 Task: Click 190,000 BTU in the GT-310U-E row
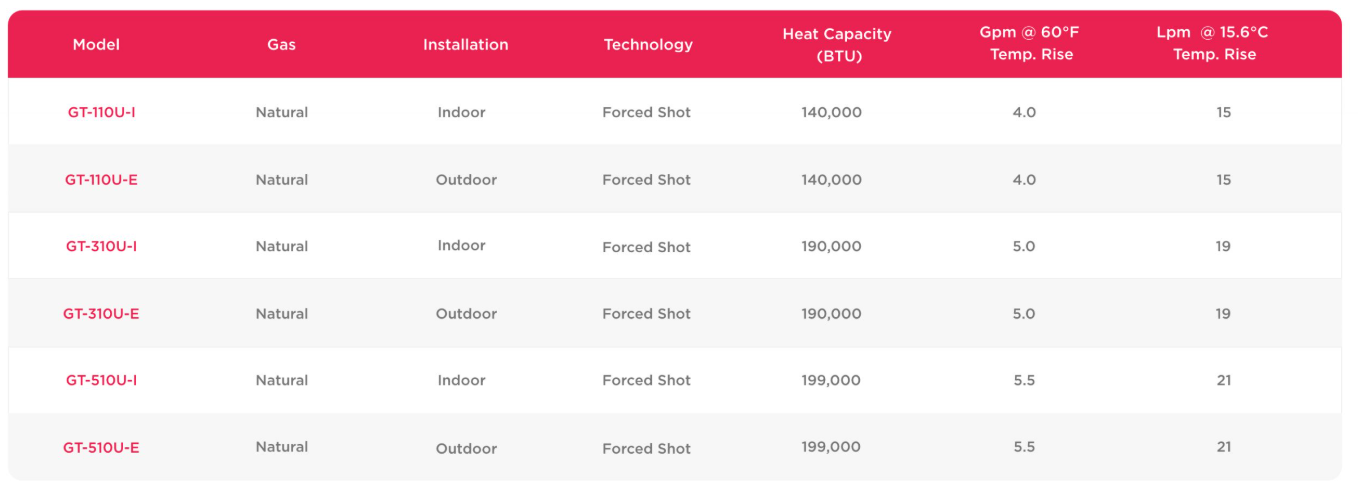pyautogui.click(x=831, y=314)
